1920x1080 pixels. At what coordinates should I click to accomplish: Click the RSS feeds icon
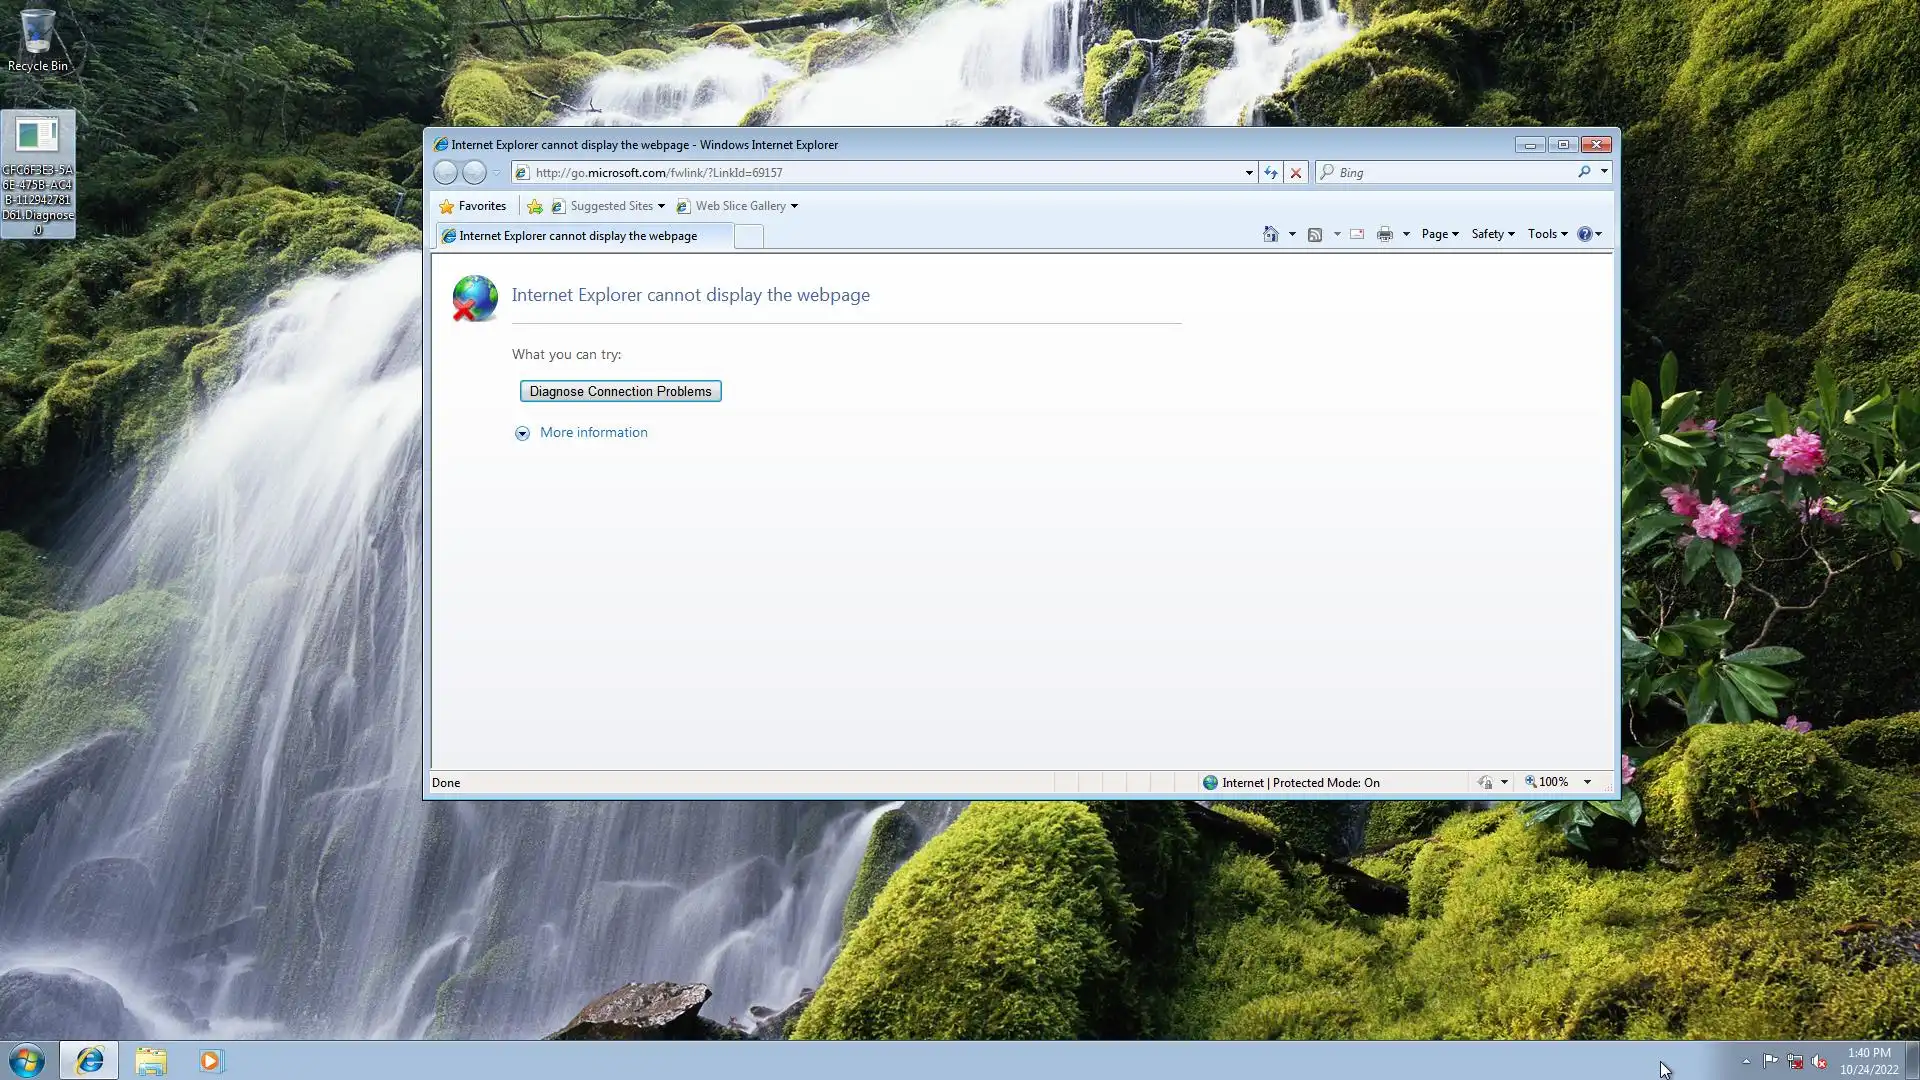point(1315,234)
